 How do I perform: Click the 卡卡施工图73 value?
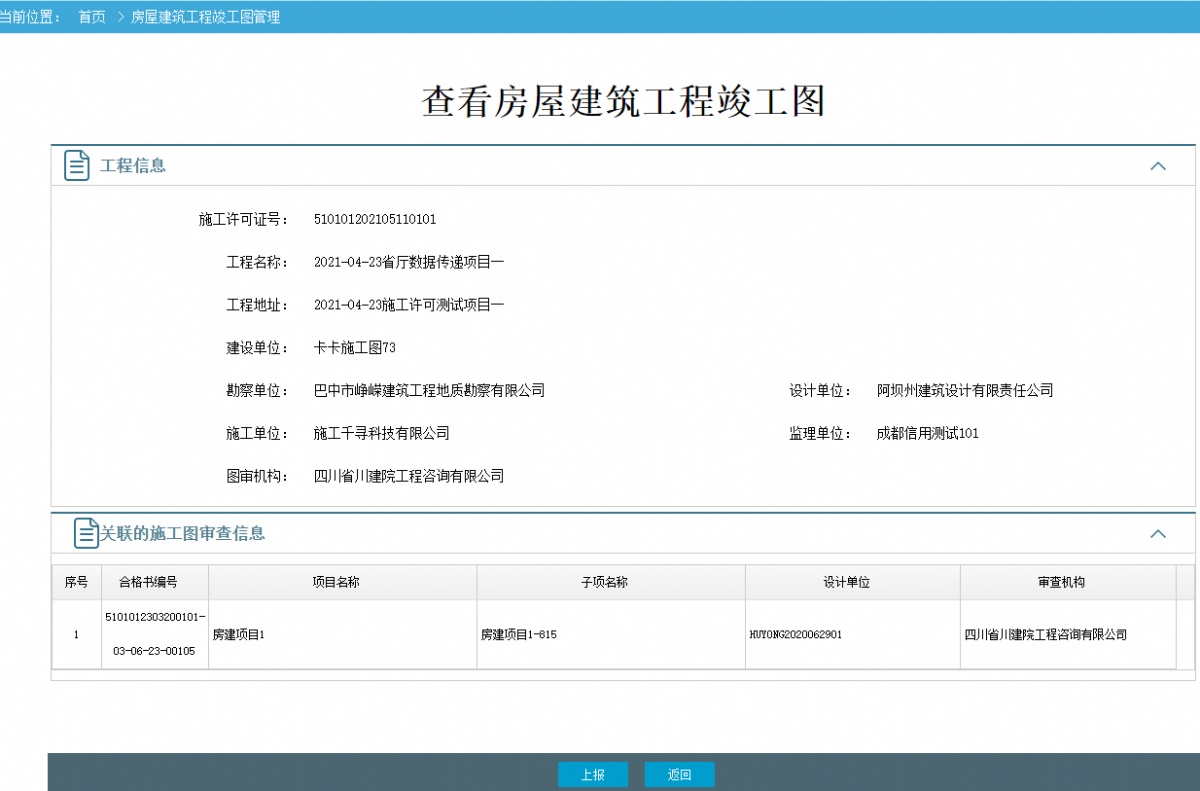pos(355,348)
